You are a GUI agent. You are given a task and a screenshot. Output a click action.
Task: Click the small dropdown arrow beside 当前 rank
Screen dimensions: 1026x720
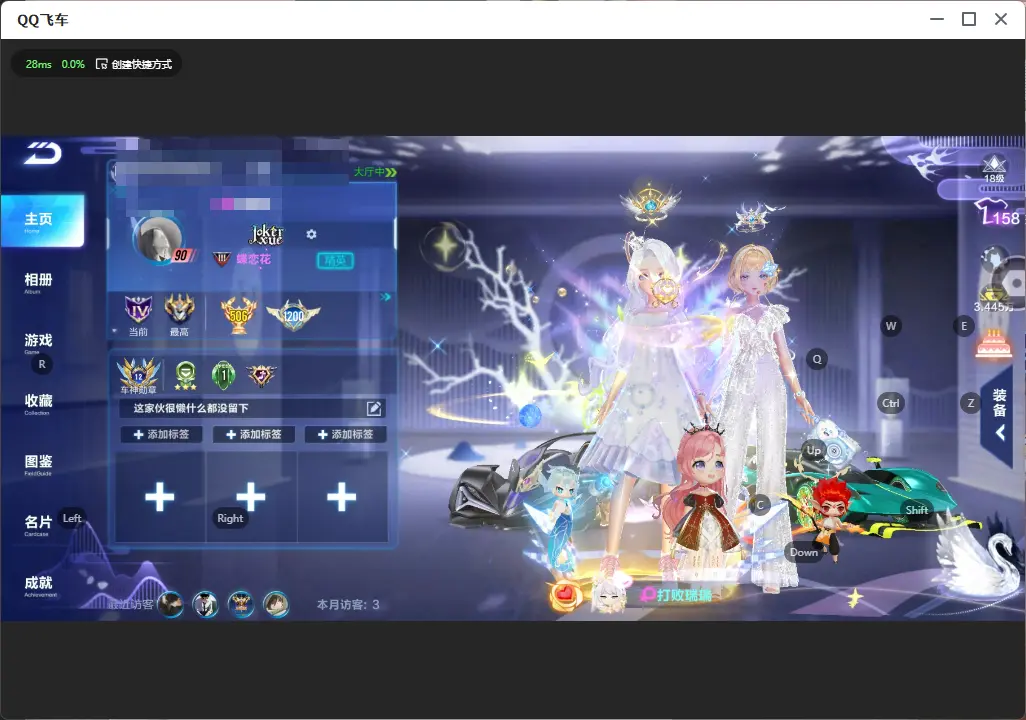115,331
